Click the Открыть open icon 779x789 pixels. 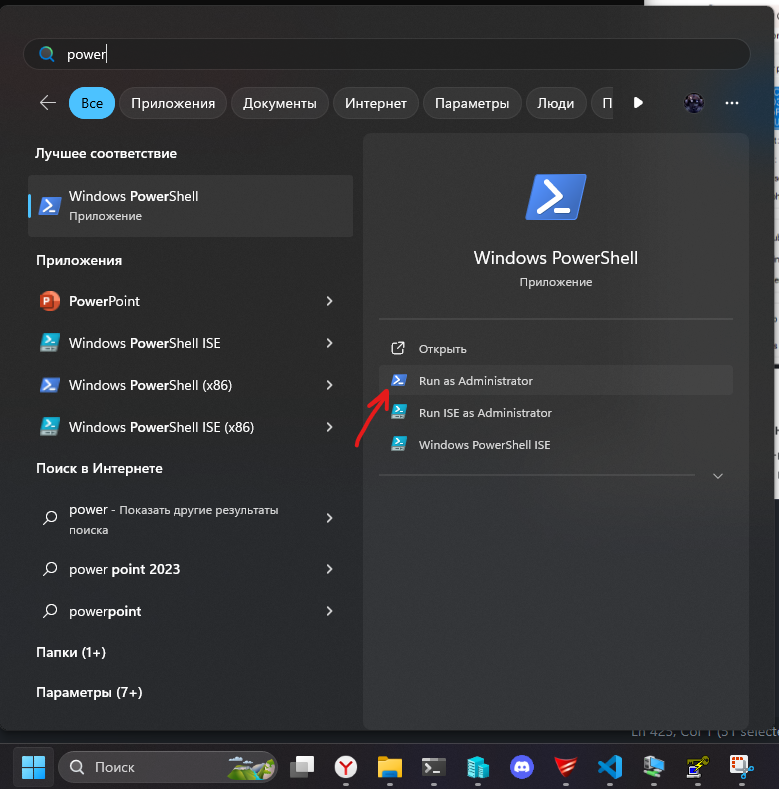point(398,348)
